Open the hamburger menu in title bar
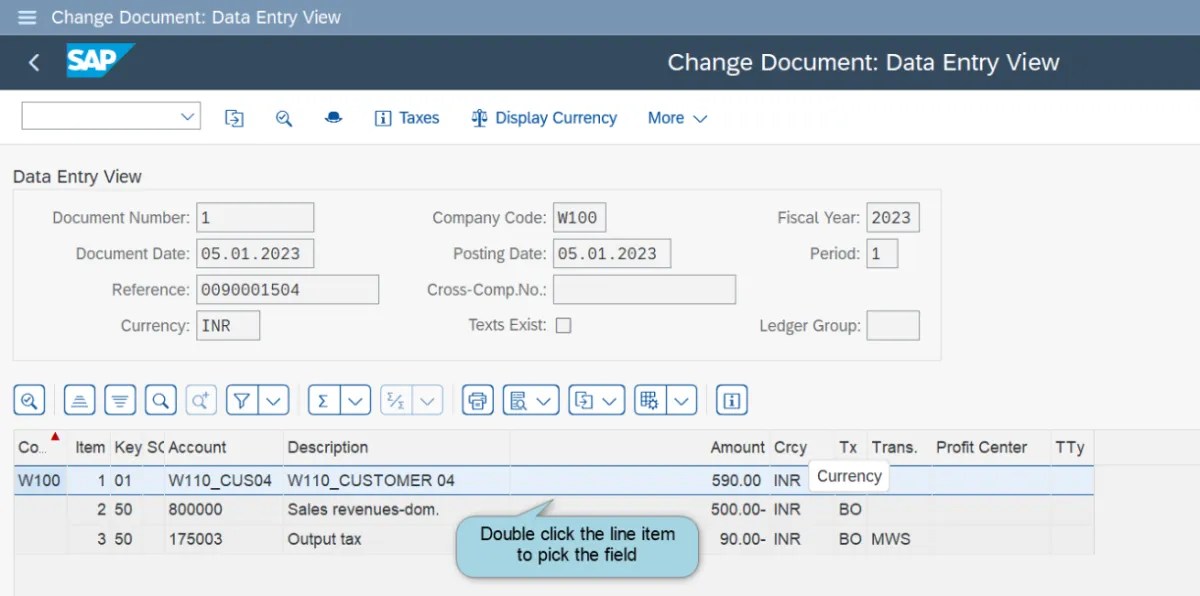This screenshot has height=596, width=1200. tap(26, 17)
